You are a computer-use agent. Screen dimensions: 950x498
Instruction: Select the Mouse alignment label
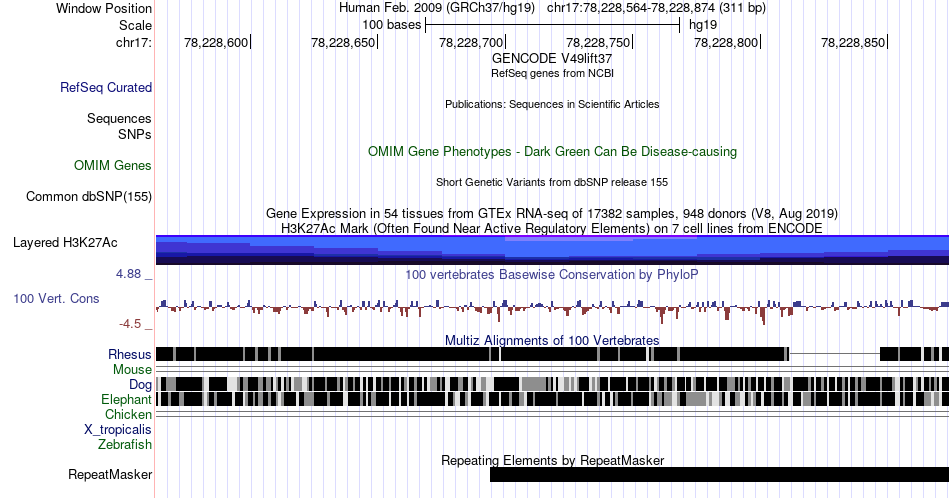tap(132, 370)
